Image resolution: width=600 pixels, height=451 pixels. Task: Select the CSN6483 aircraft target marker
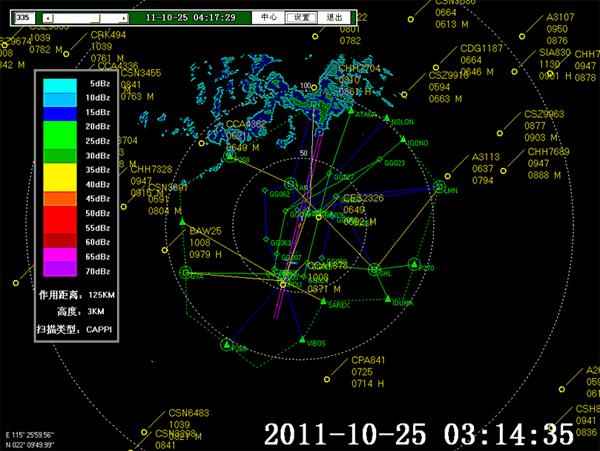(x=144, y=432)
